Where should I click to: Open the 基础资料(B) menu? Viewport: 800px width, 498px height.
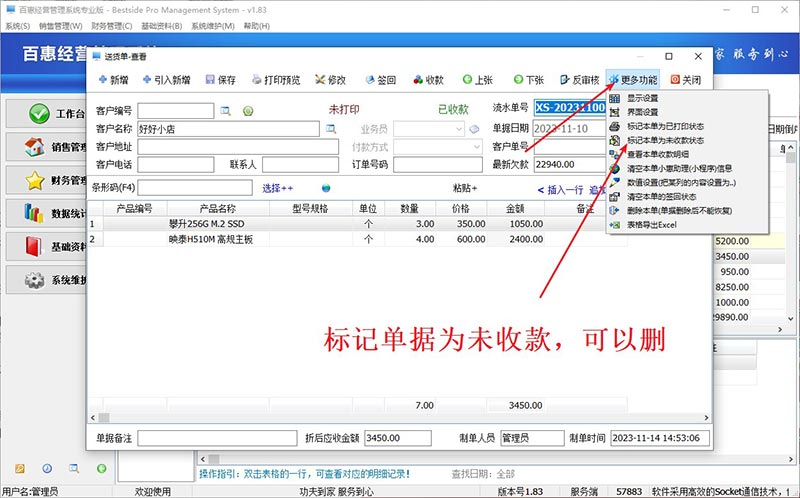coord(161,26)
